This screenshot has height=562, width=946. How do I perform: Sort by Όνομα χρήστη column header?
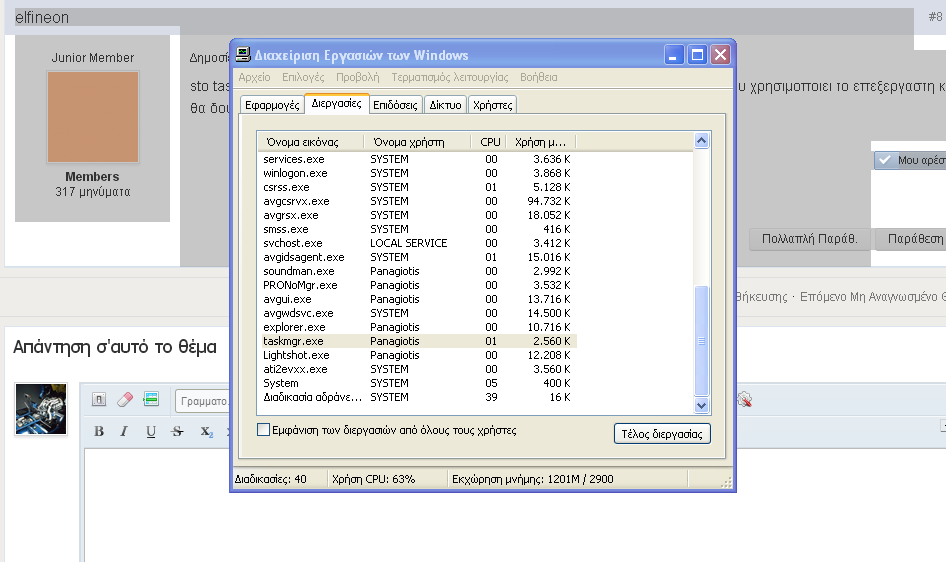[x=417, y=142]
